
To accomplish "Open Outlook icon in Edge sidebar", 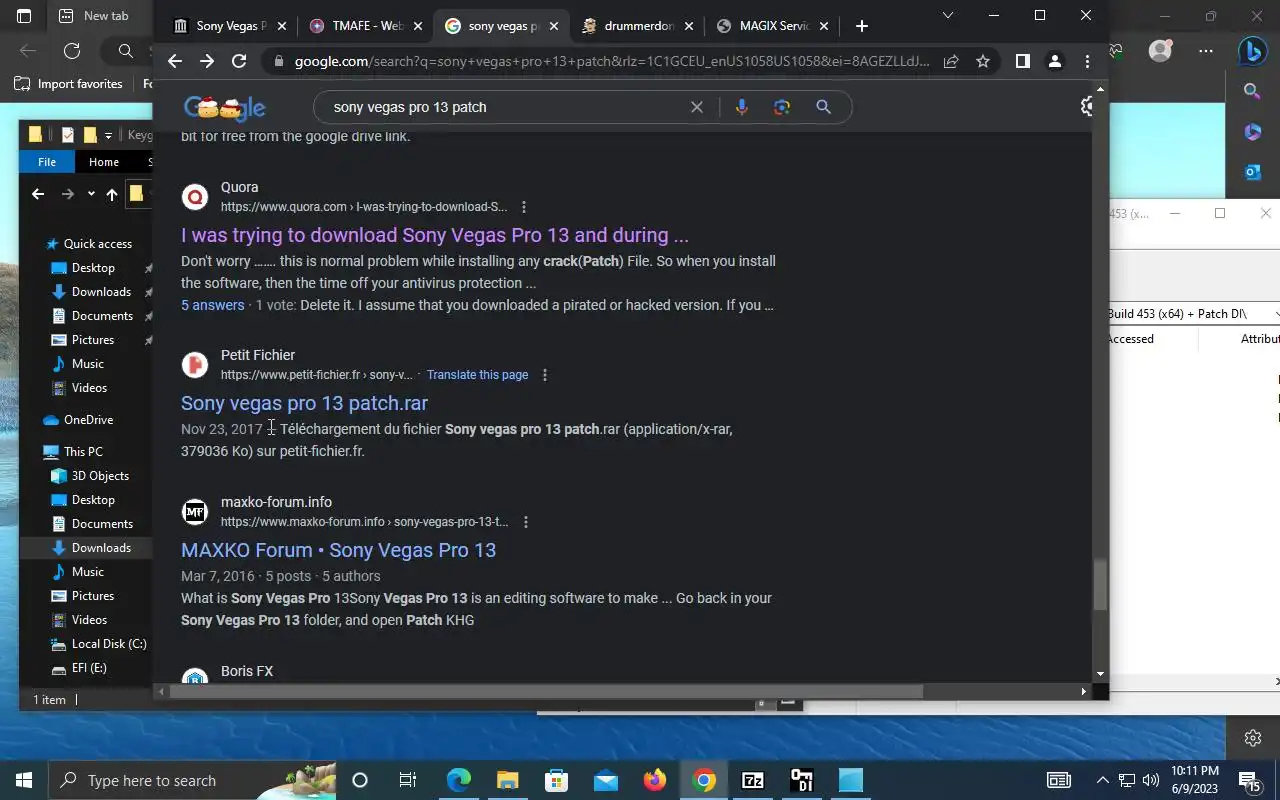I will coord(1252,172).
